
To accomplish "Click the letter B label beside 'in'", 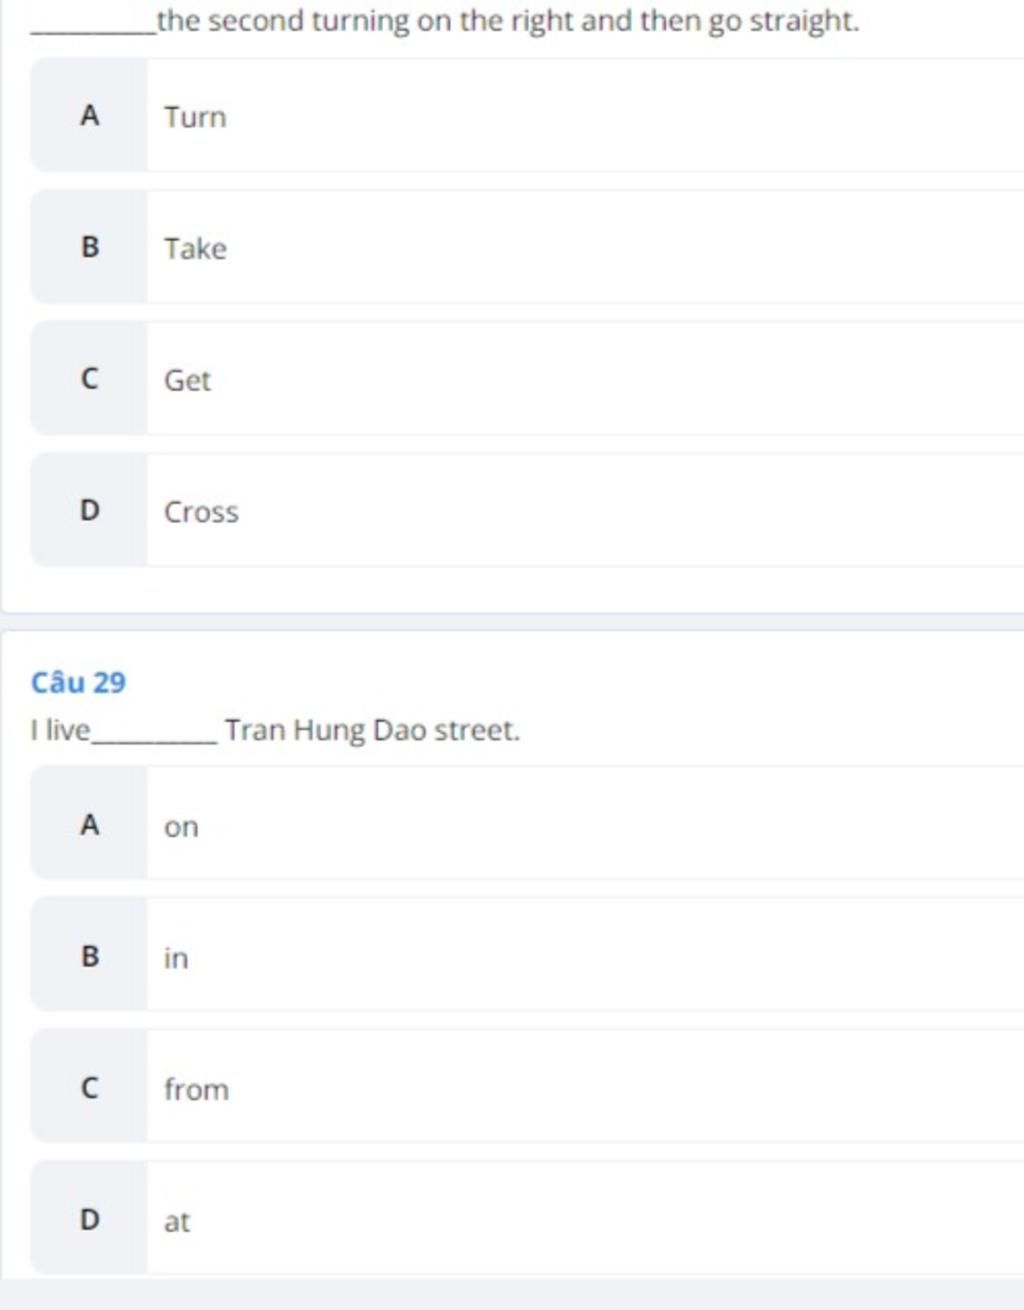I will click(89, 955).
